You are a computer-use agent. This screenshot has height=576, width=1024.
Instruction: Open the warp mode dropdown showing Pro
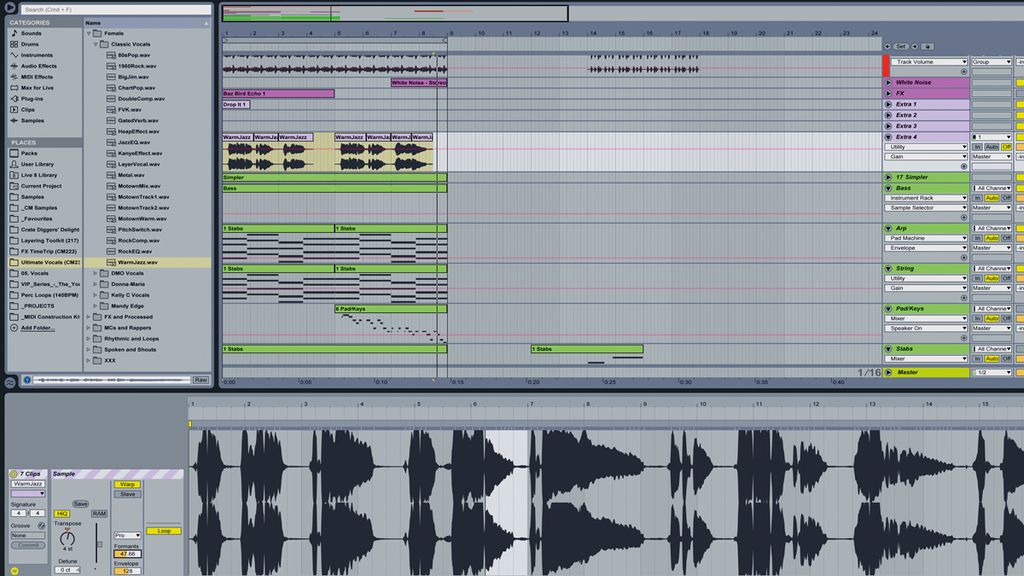(x=127, y=536)
